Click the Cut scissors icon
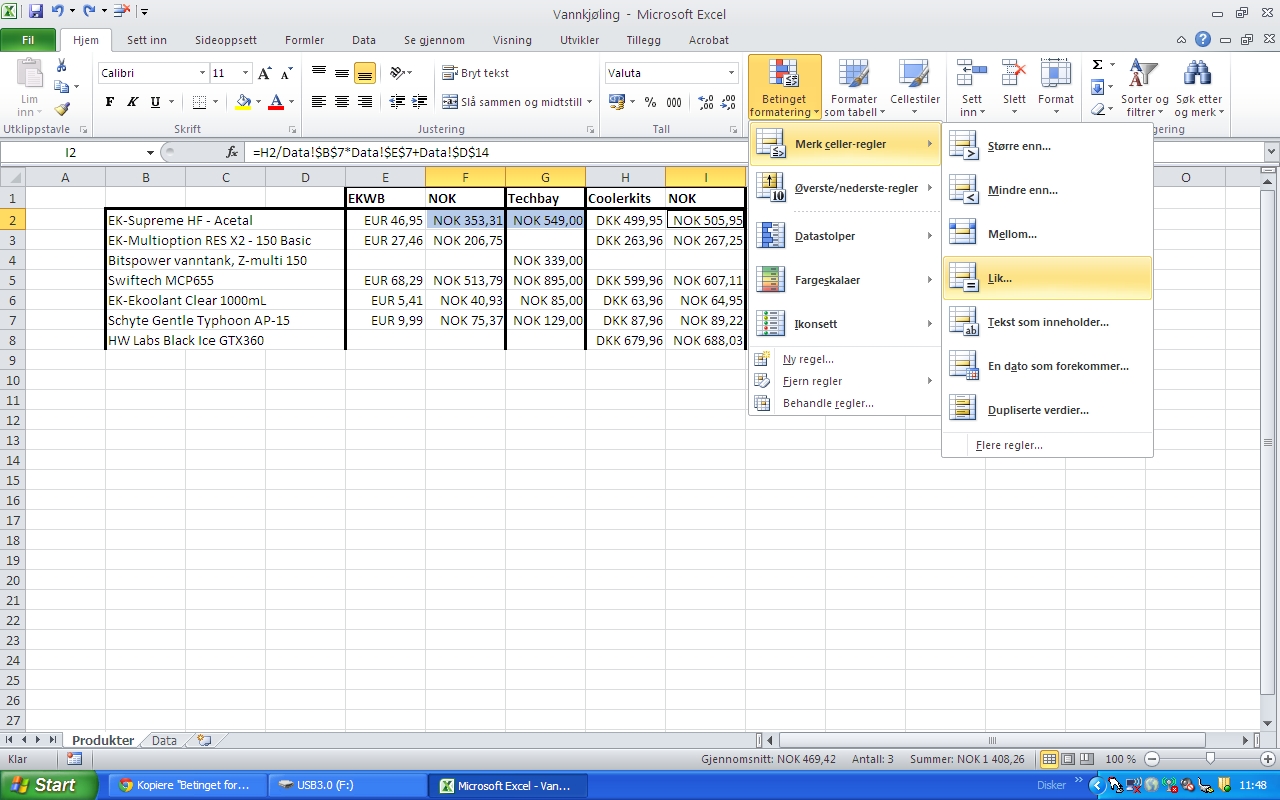Screen dimensions: 1280x800 point(62,66)
